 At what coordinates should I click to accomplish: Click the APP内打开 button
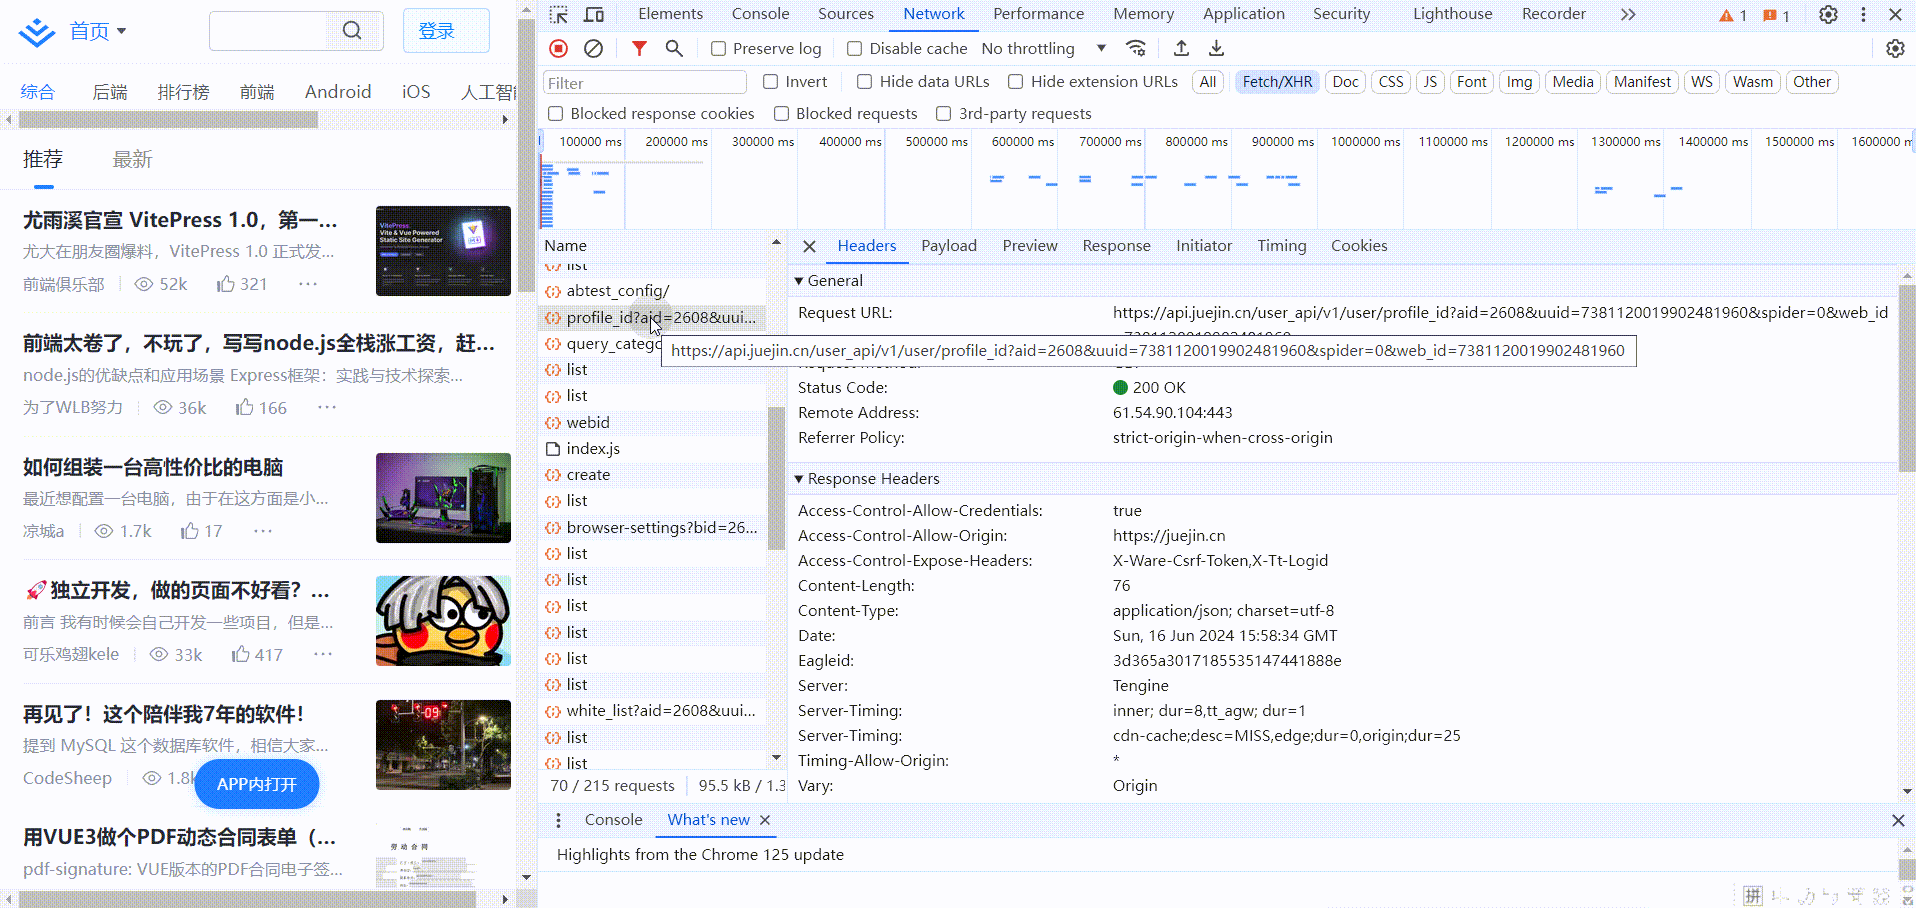[x=257, y=784]
